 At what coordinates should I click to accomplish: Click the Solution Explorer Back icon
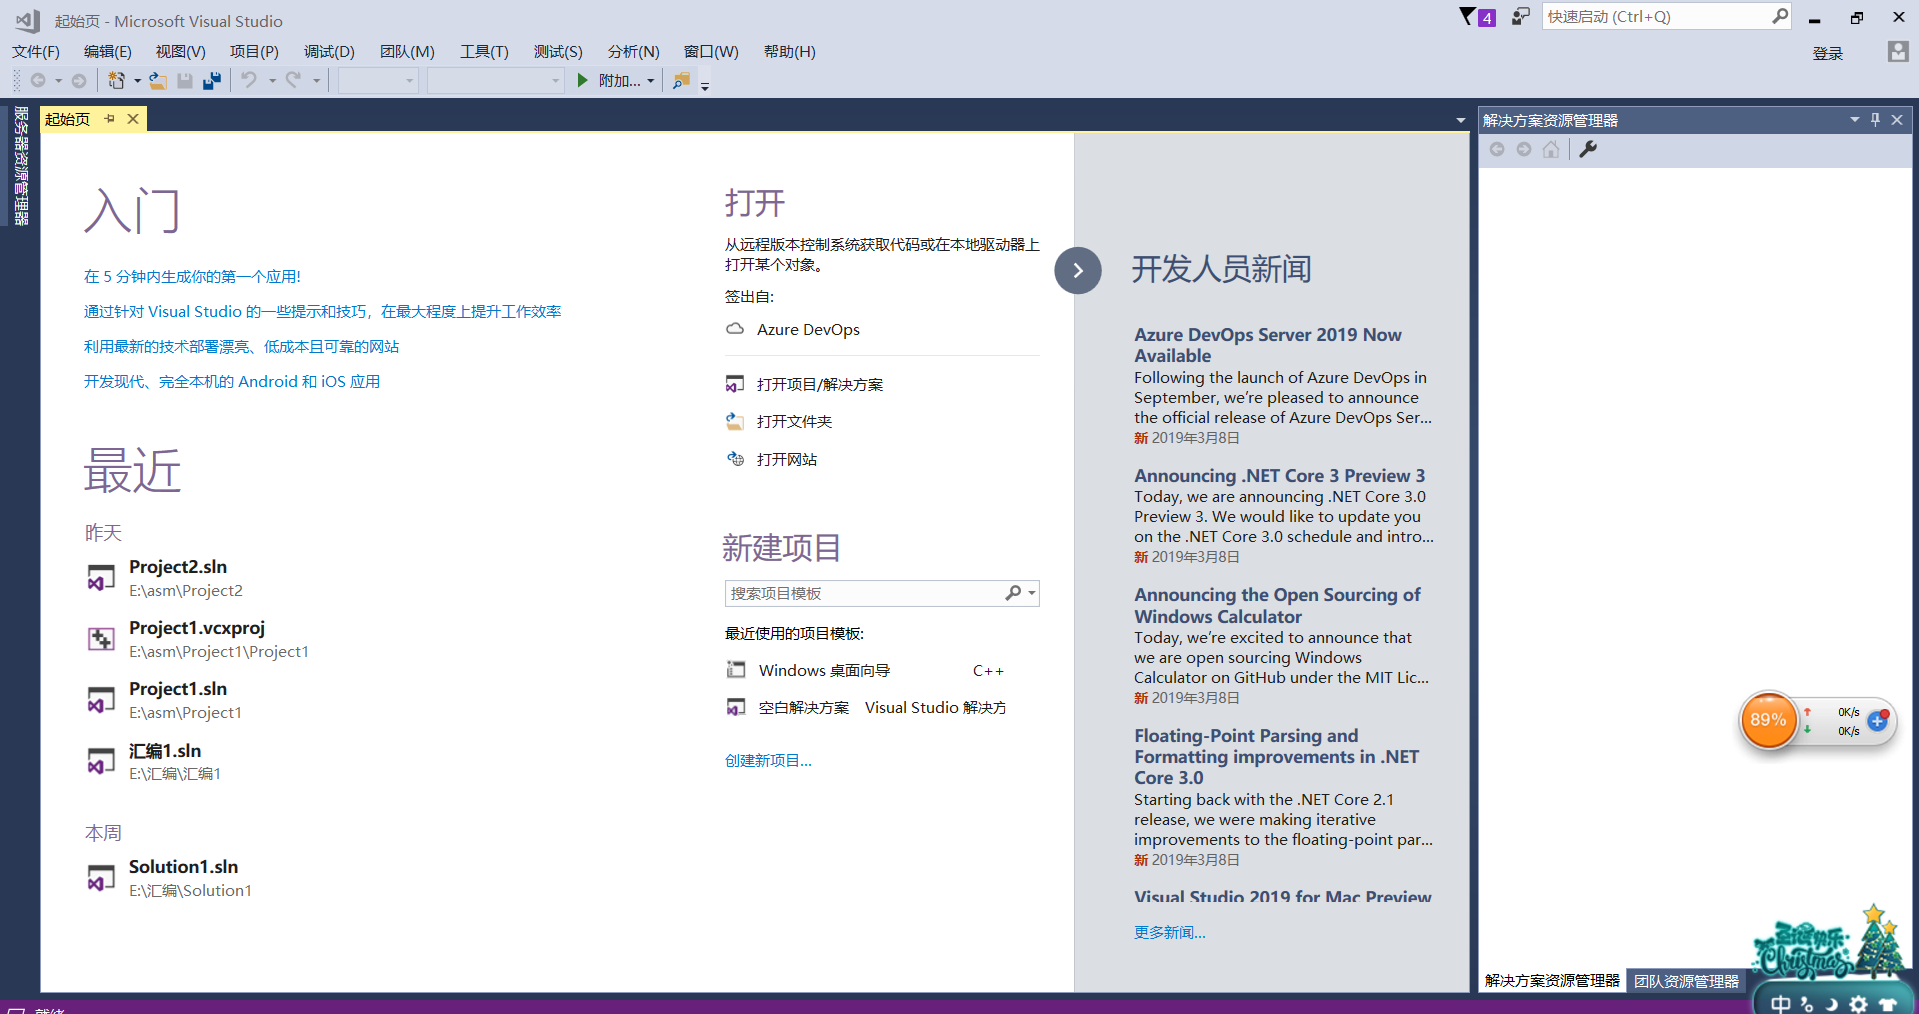pos(1497,149)
